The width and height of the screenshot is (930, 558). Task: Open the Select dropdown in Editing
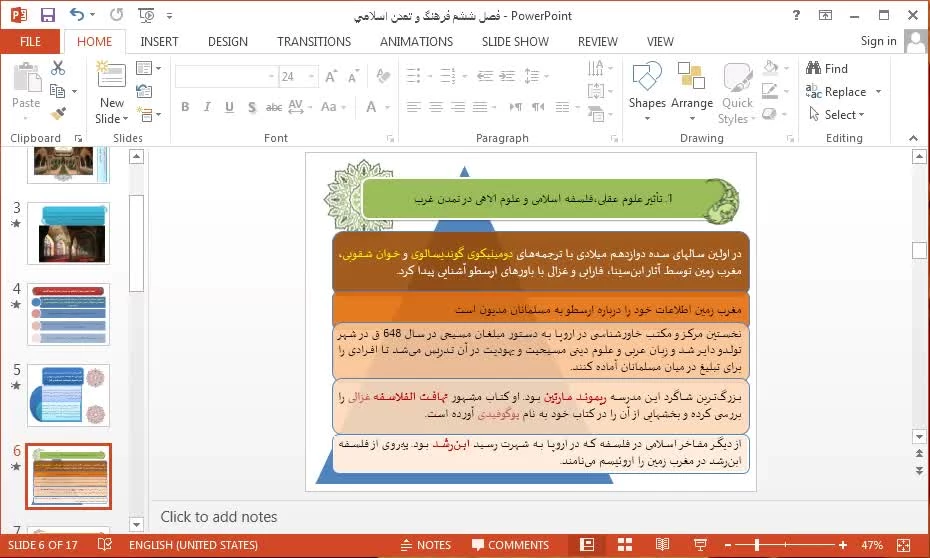(x=836, y=114)
